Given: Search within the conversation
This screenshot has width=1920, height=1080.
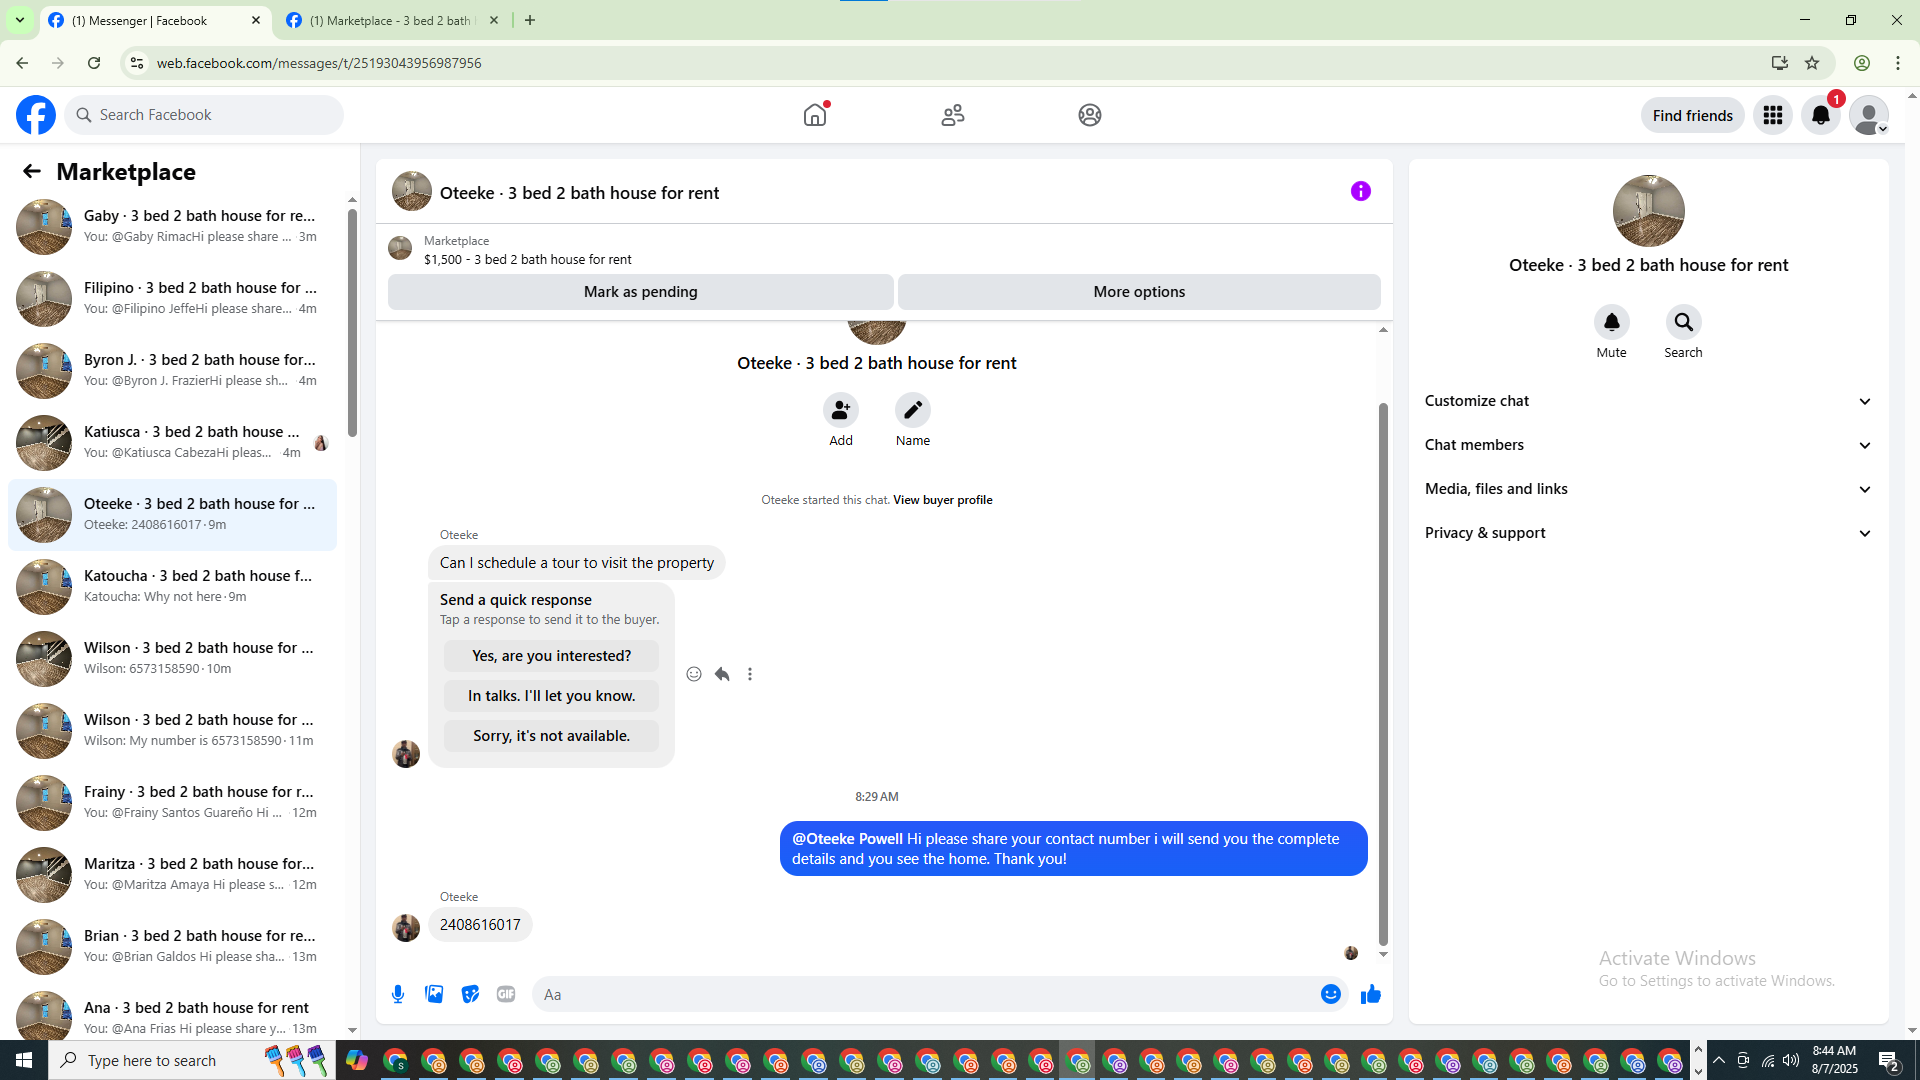Looking at the screenshot, I should click(x=1684, y=322).
